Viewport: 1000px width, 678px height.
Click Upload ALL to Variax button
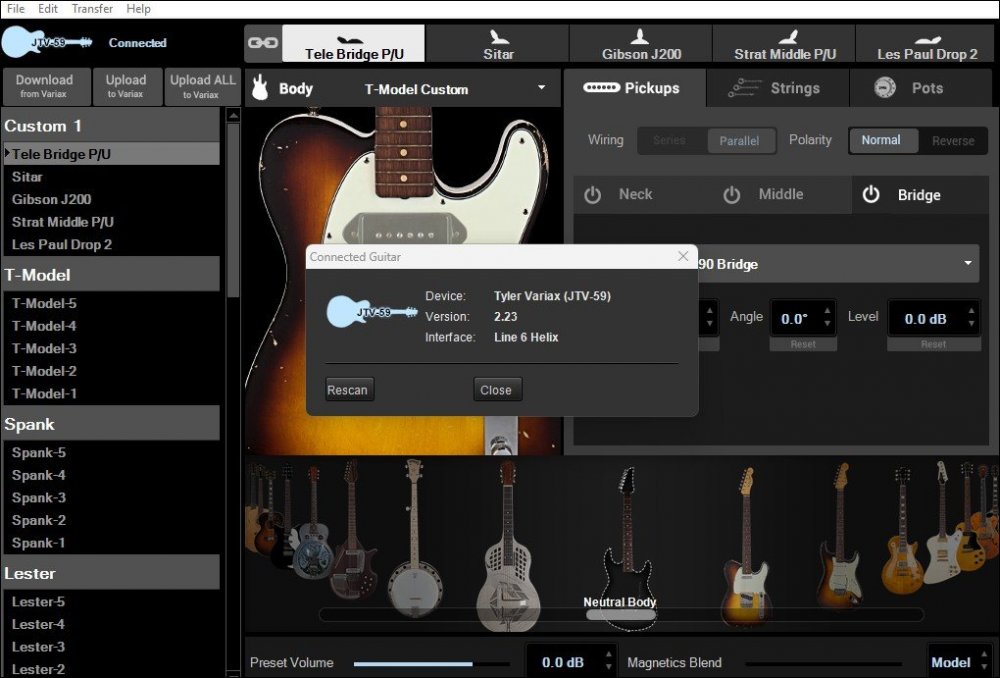tap(203, 87)
